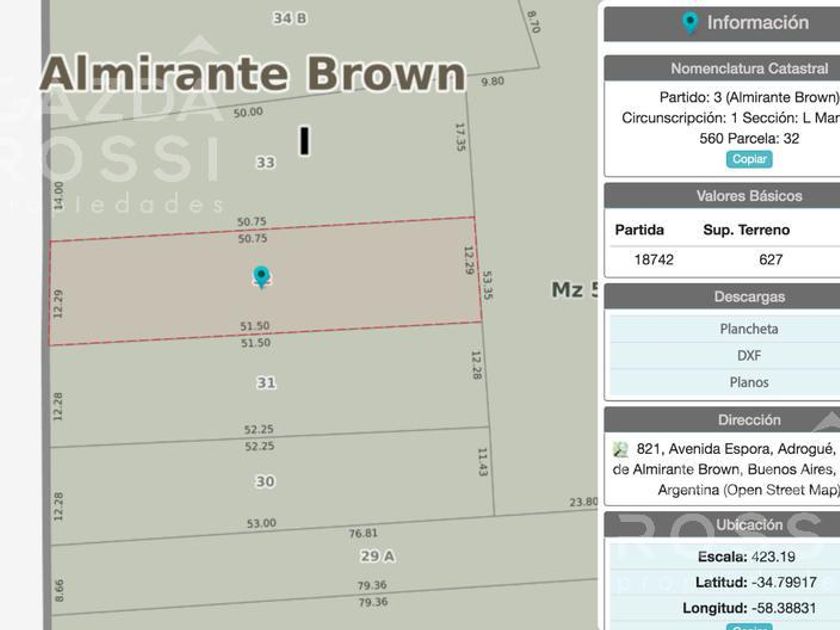
Task: Click the pin icon beside Información title
Action: point(689,23)
